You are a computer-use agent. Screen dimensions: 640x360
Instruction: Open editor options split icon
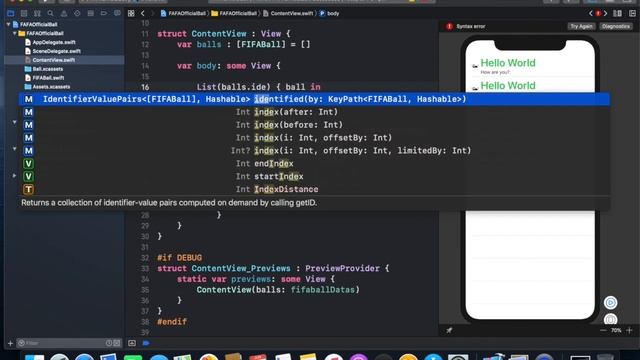618,13
